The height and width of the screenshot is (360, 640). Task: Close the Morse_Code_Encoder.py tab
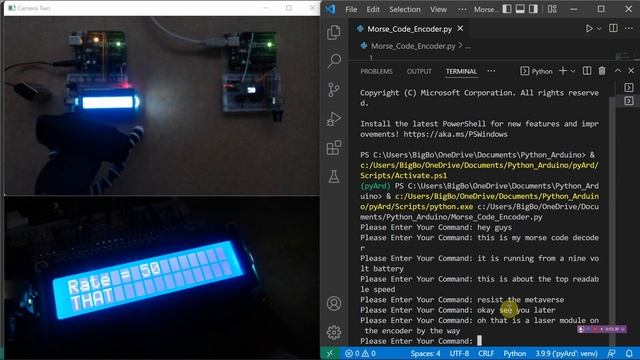click(460, 29)
